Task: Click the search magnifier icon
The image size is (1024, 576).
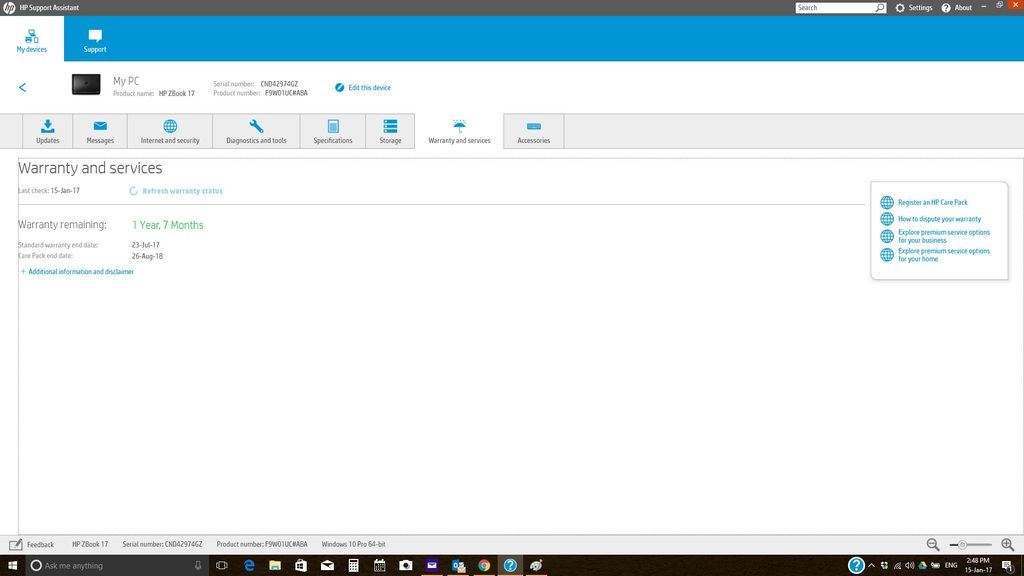Action: (x=880, y=8)
